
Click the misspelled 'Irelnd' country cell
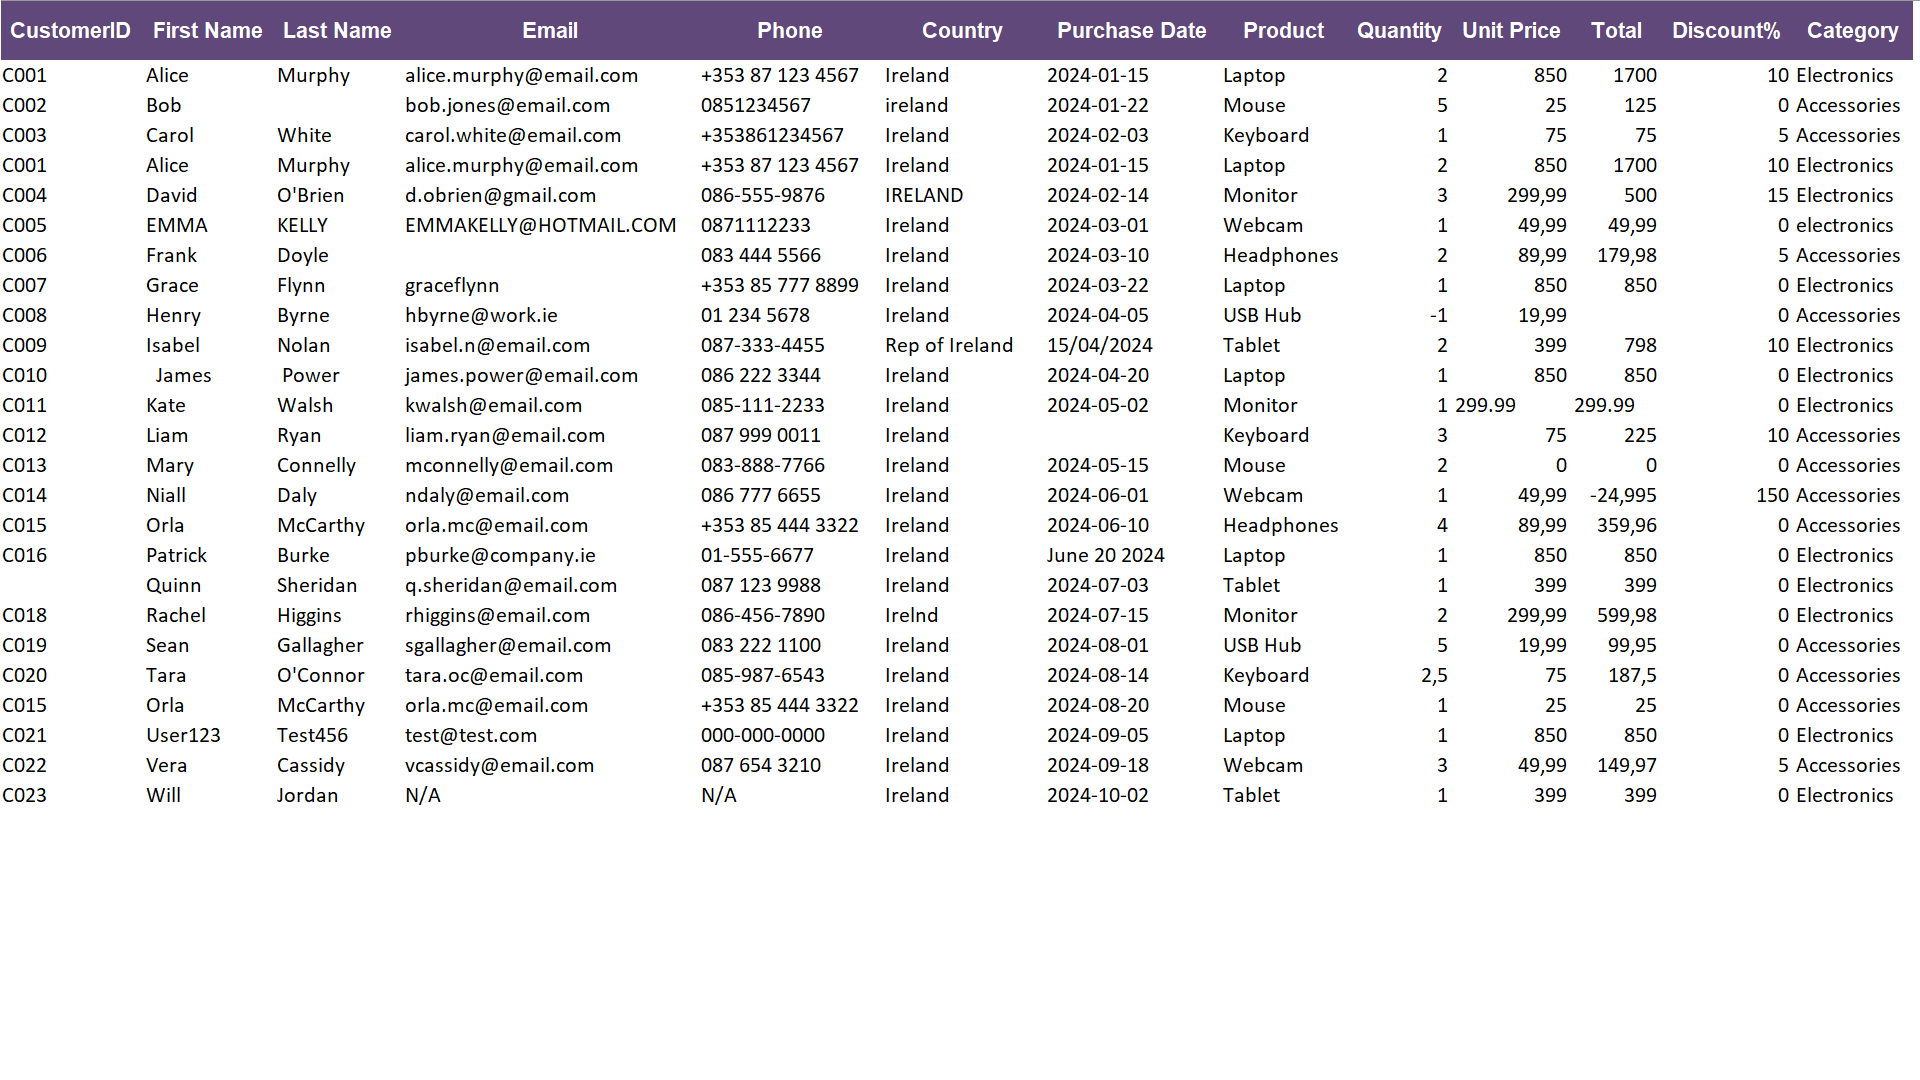tap(911, 616)
